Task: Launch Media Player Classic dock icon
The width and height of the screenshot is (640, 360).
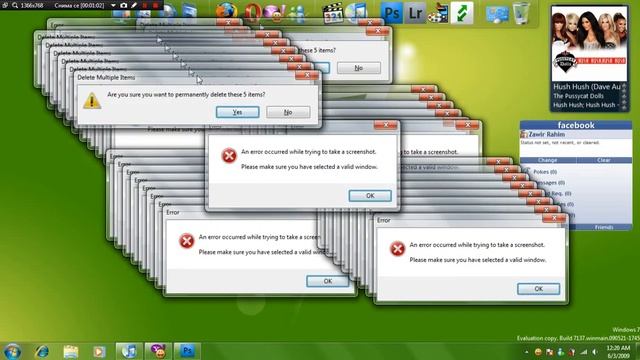Action: coord(333,13)
